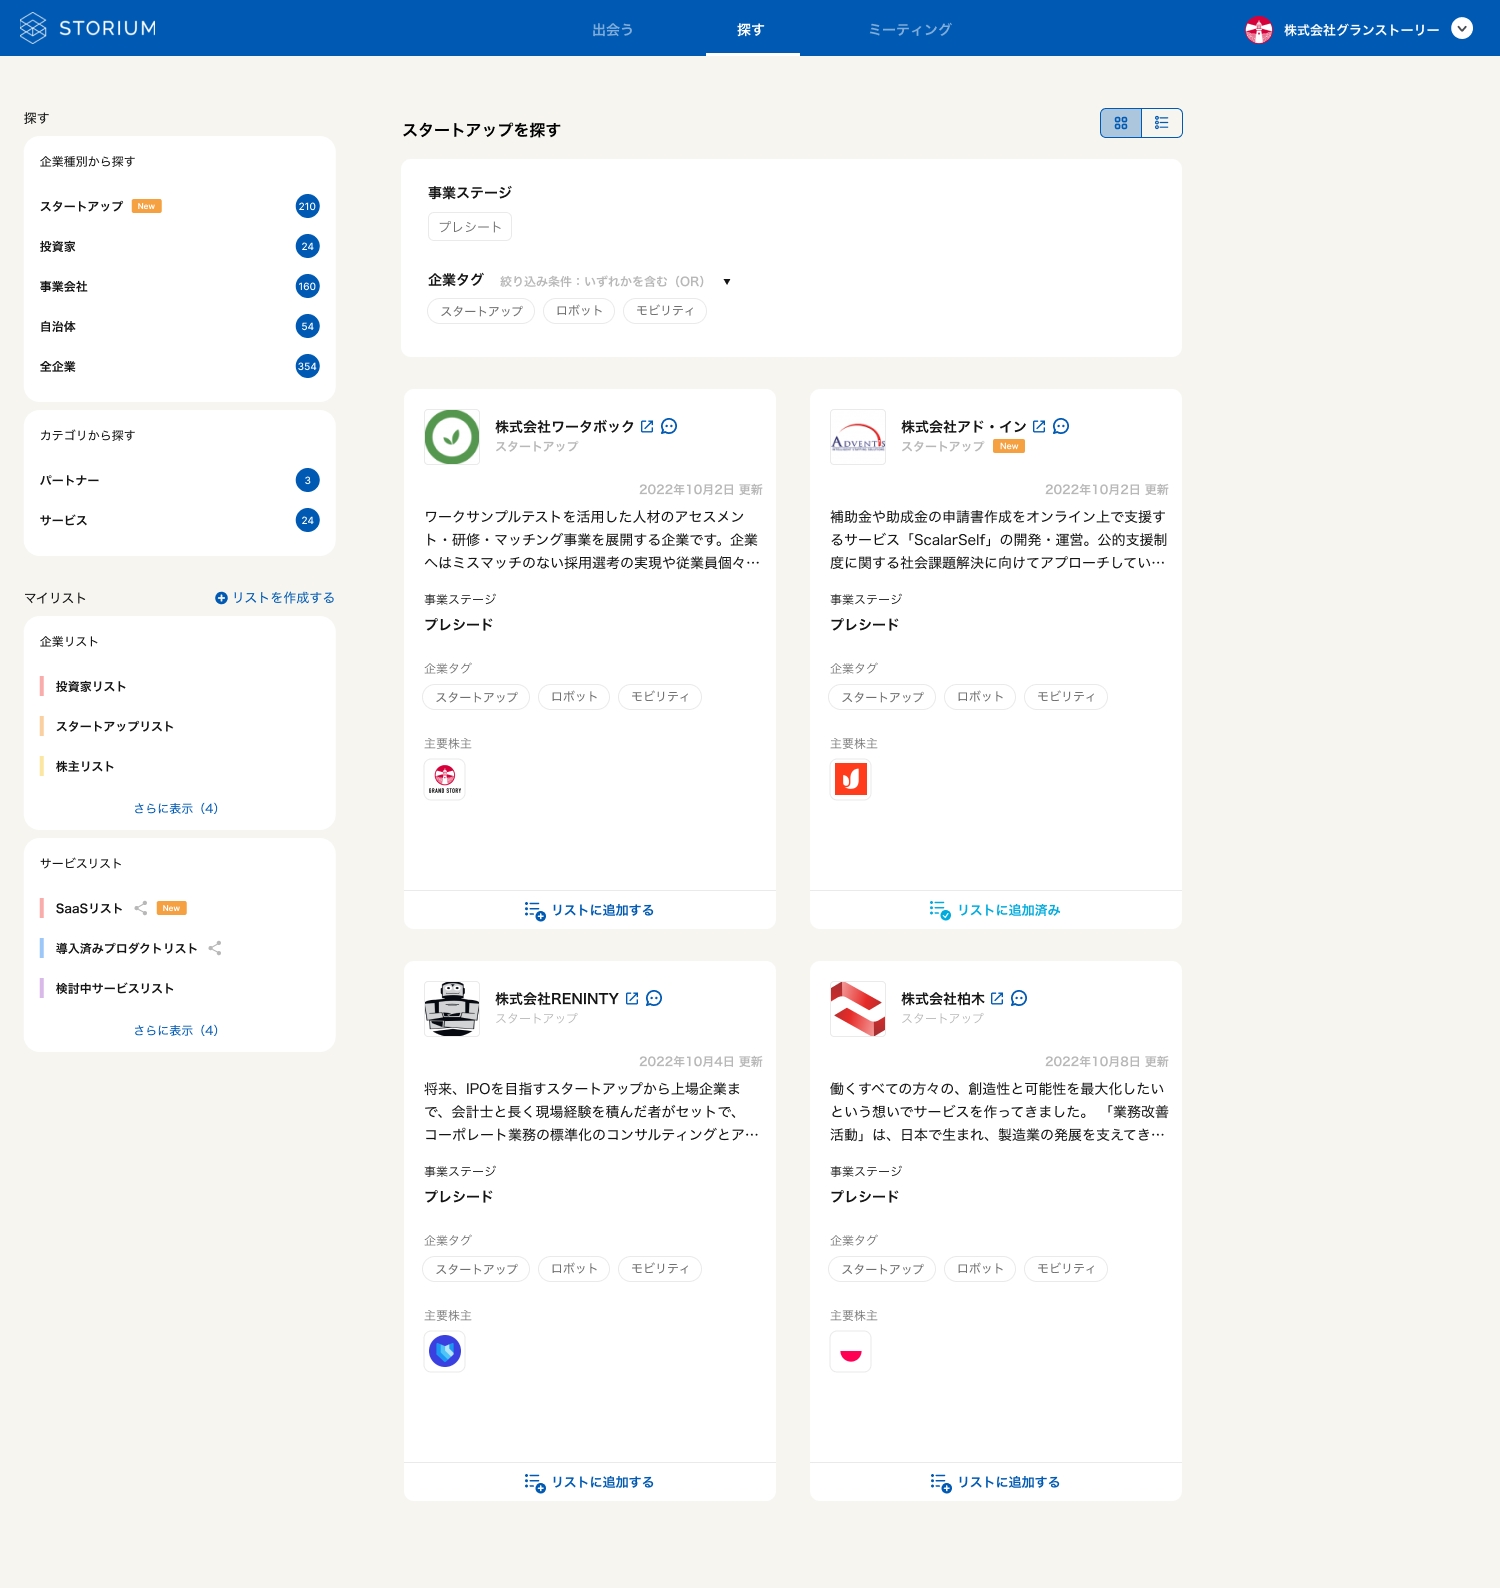Click プレシート stage filter chip
This screenshot has height=1588, width=1500.
470,227
